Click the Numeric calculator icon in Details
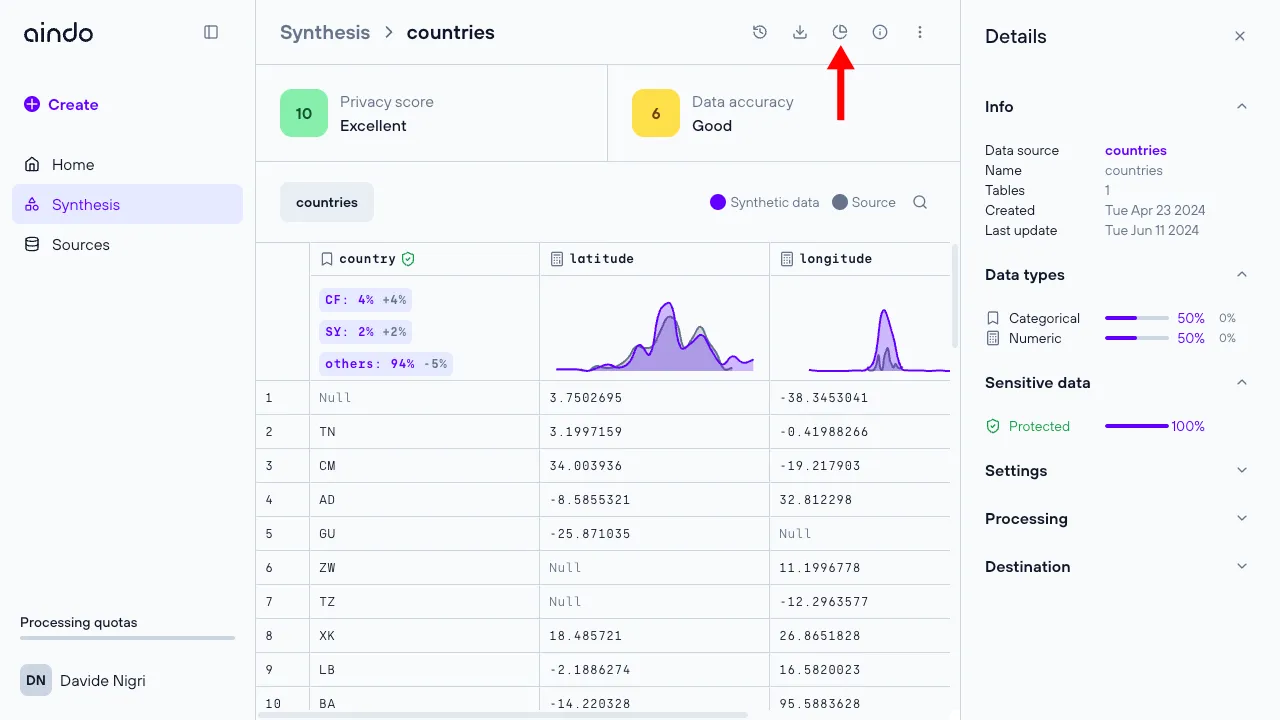 coord(993,338)
